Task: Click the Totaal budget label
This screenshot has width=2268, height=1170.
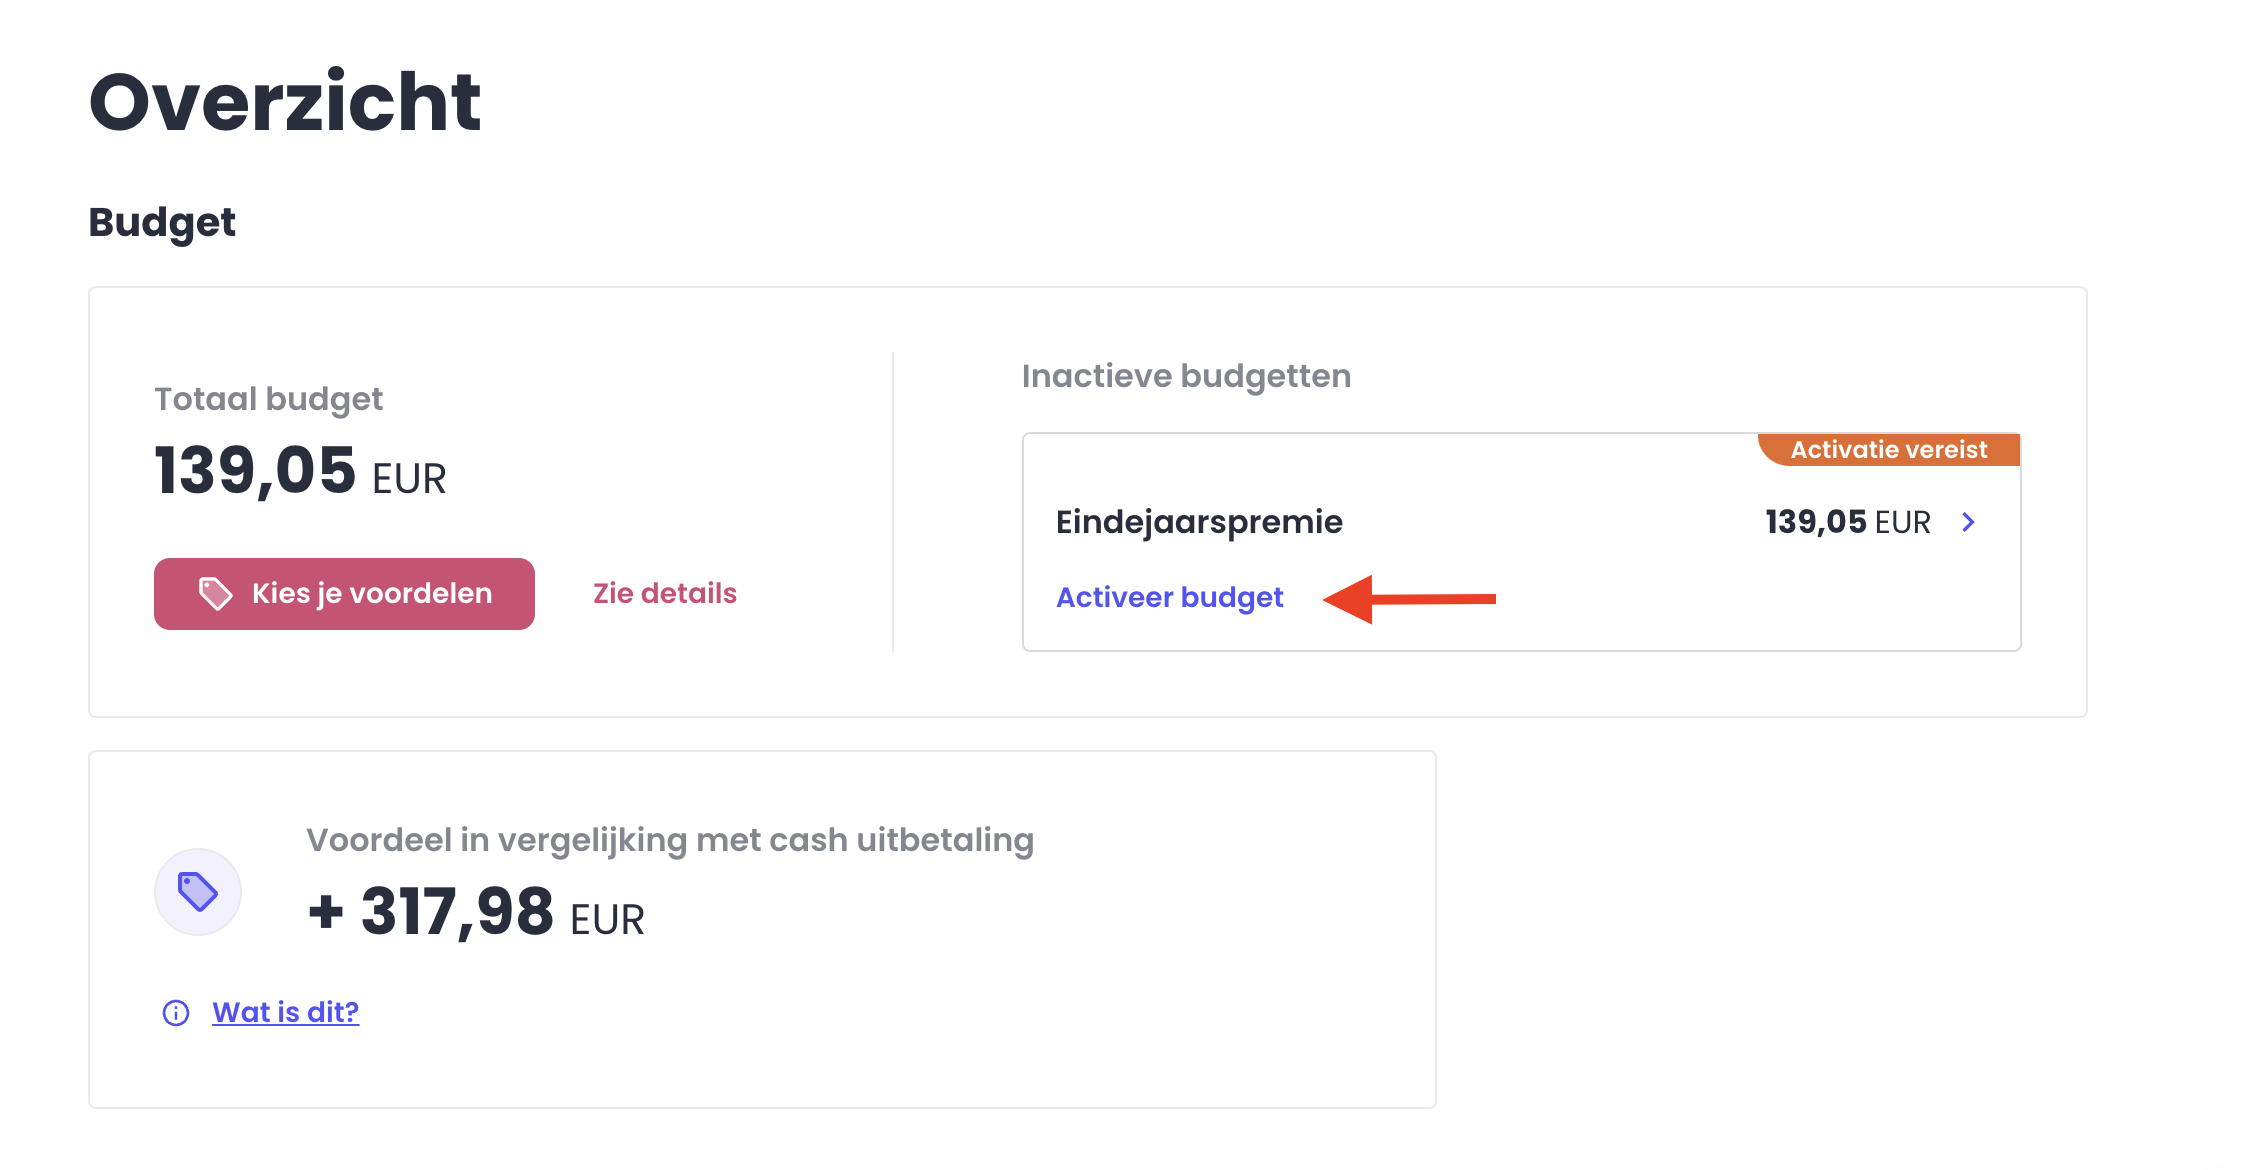Action: [268, 399]
